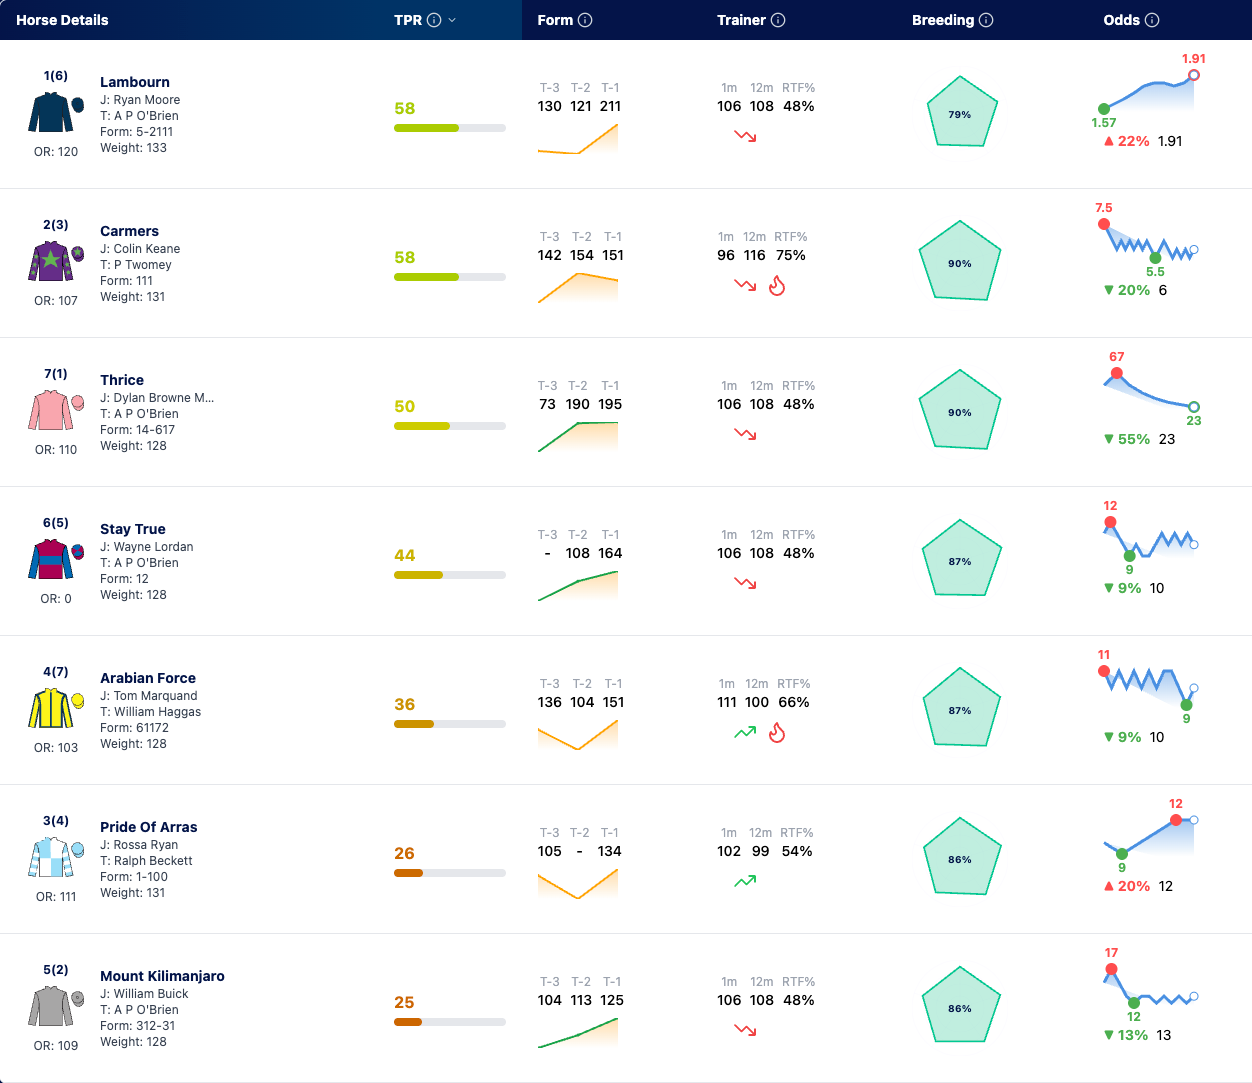Open the Lambourn horse link

pyautogui.click(x=135, y=82)
